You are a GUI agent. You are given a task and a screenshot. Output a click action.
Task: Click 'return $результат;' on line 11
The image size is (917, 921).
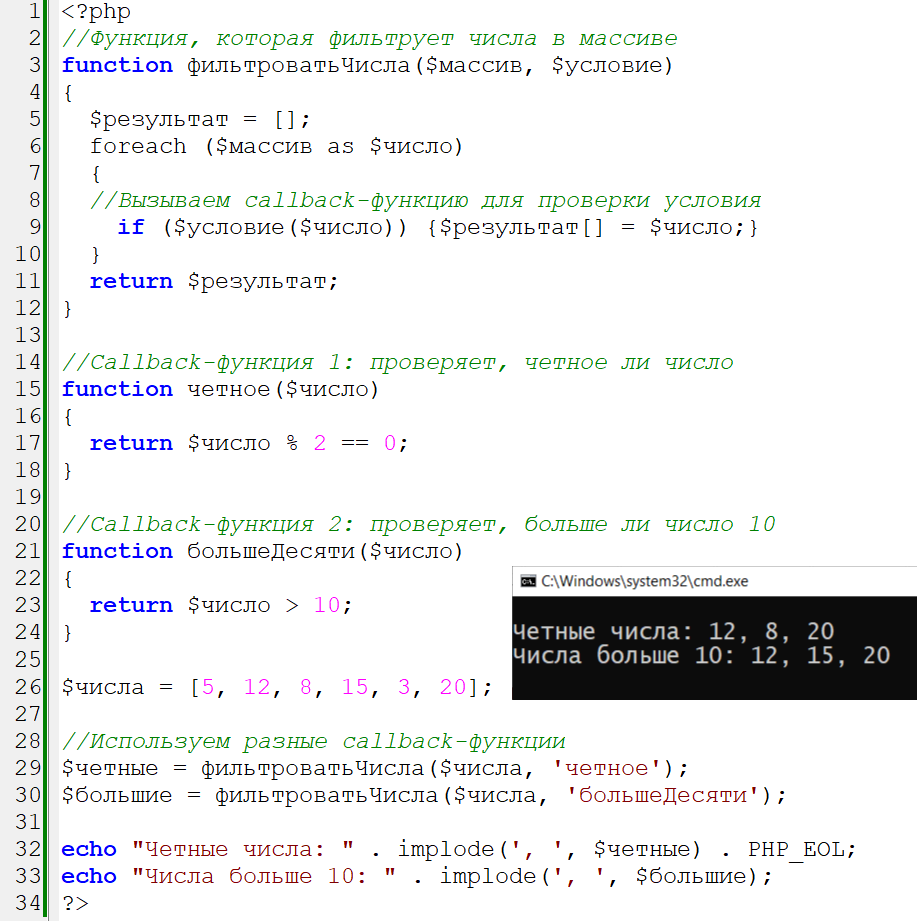[214, 282]
